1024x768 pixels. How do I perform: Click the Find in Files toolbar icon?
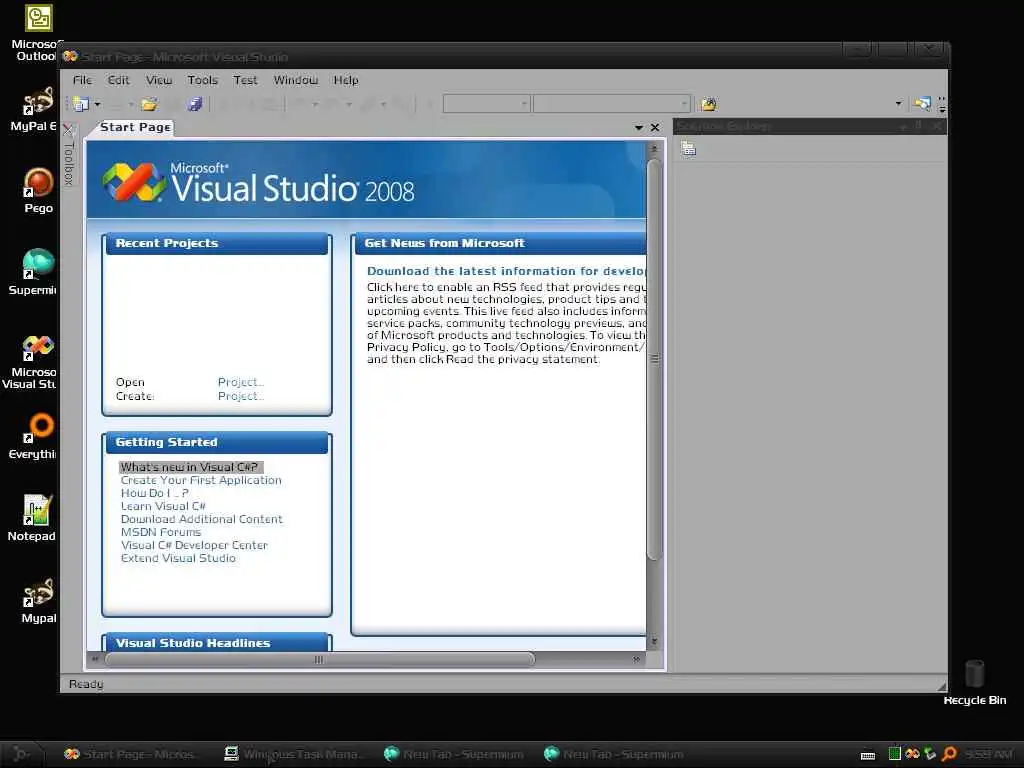tap(709, 104)
